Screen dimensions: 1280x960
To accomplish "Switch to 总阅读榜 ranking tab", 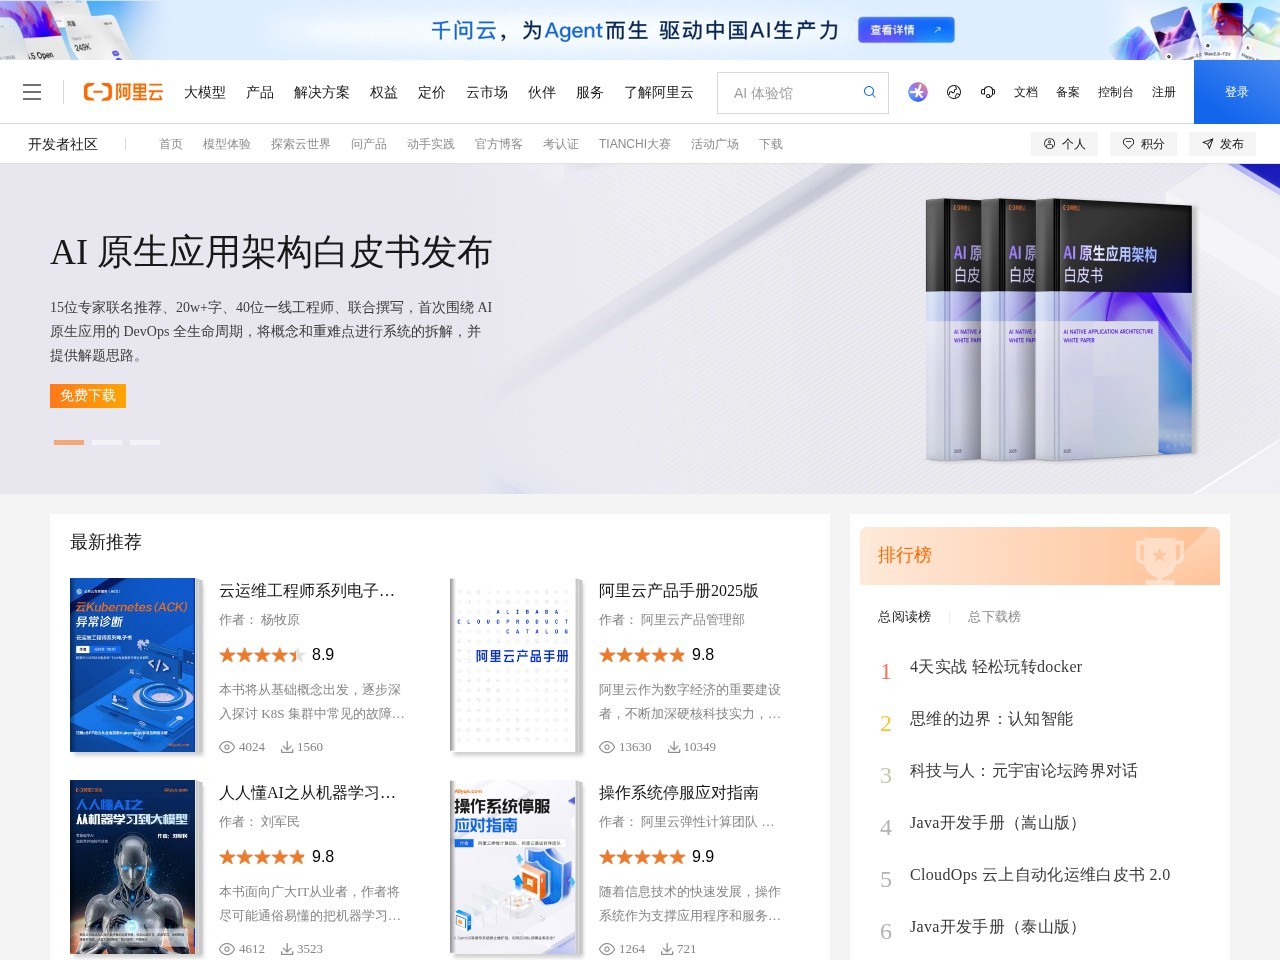I will tap(904, 617).
